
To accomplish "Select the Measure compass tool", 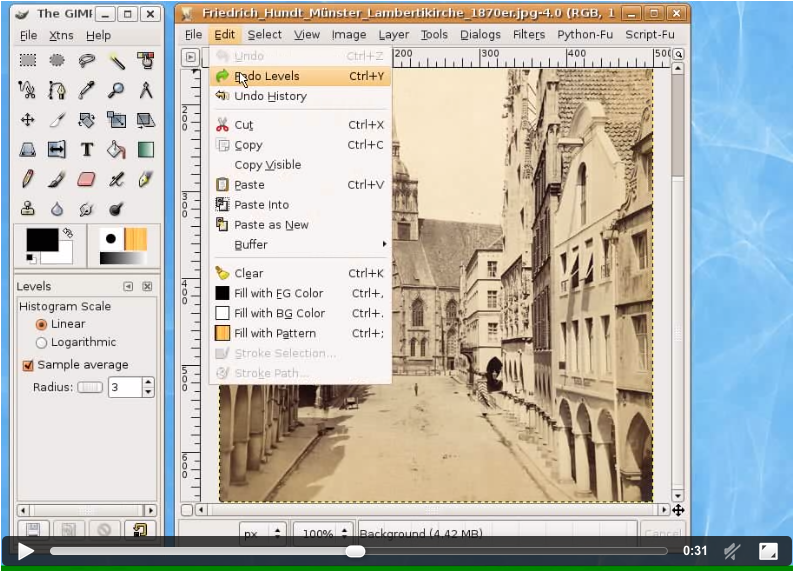I will [x=146, y=90].
